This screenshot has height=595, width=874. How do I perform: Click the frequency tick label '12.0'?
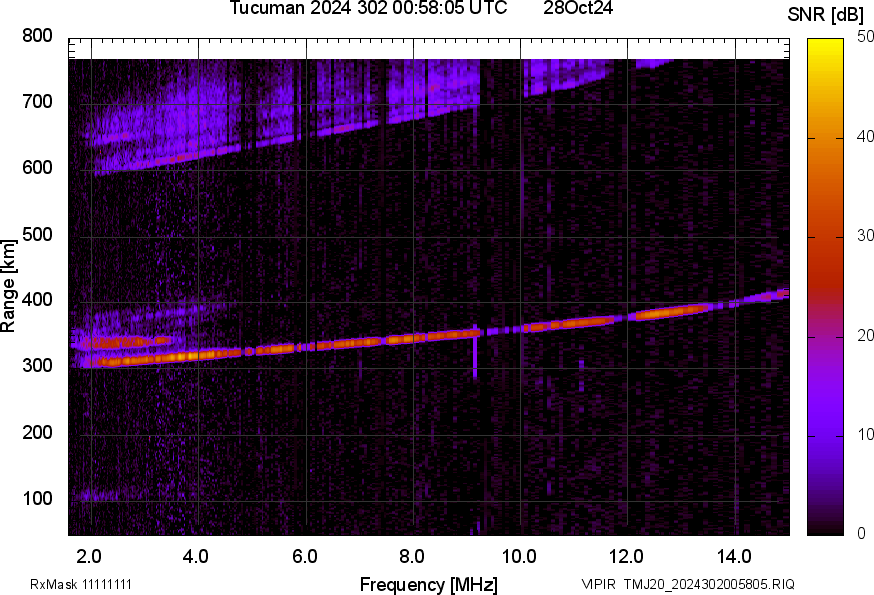pyautogui.click(x=627, y=557)
